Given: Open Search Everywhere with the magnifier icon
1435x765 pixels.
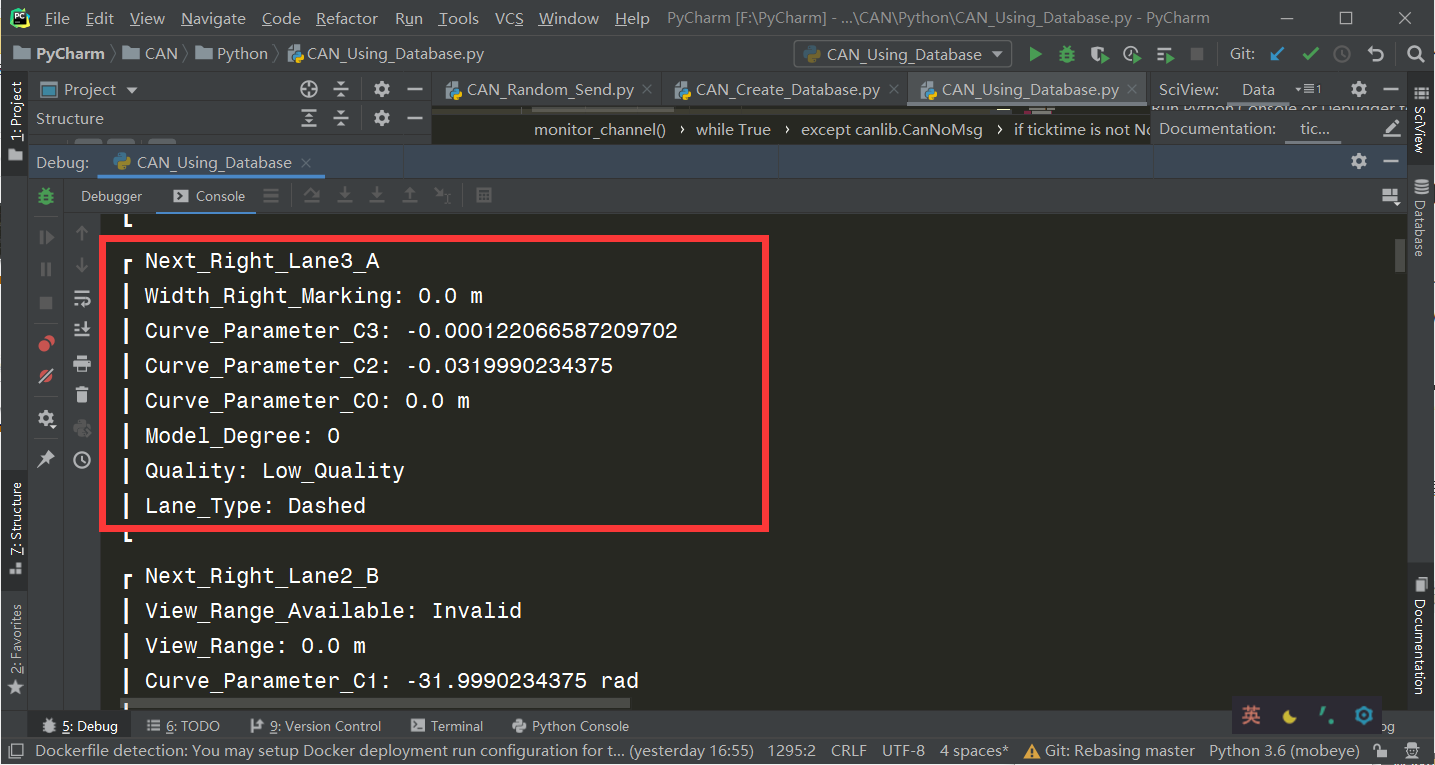Looking at the screenshot, I should (x=1415, y=53).
